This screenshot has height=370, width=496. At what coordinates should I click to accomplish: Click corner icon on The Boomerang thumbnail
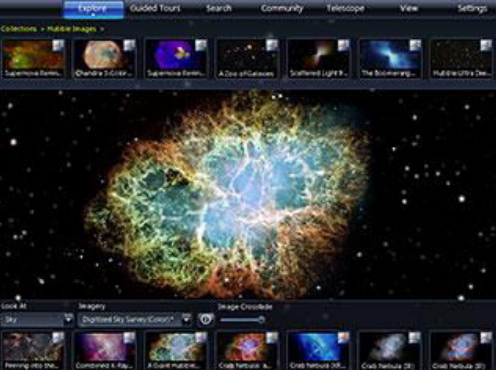point(415,45)
